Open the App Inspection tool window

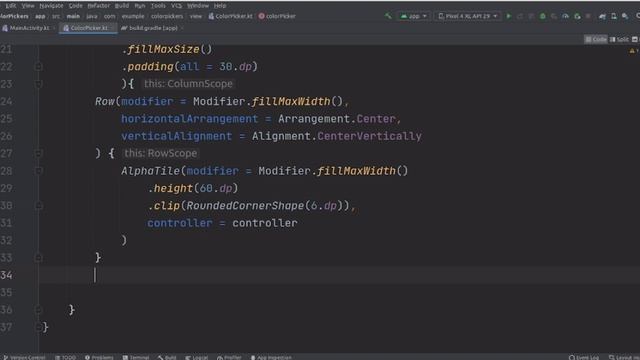coord(271,357)
